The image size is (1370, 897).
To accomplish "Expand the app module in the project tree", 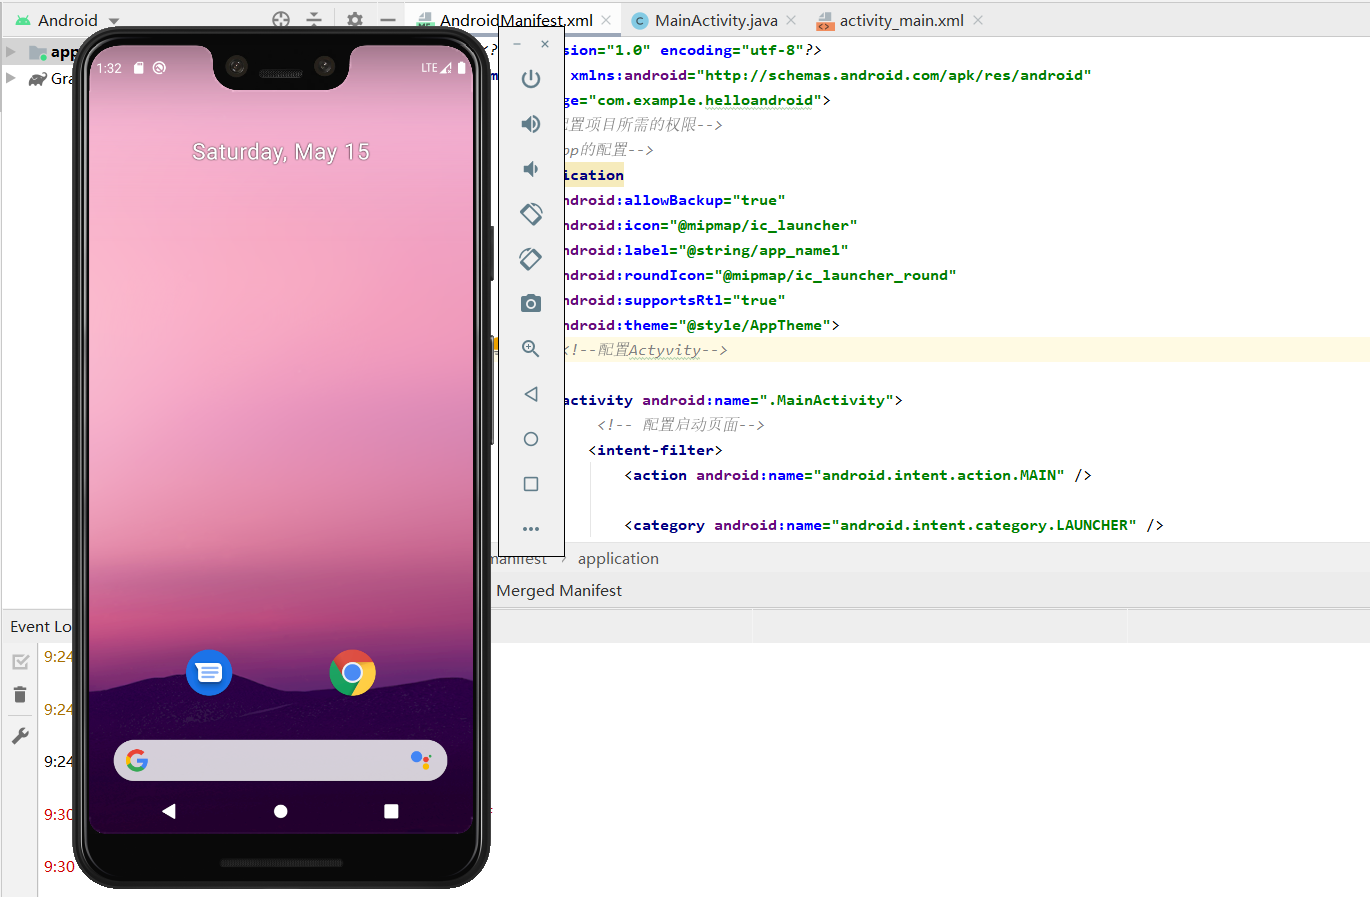I will [x=10, y=51].
